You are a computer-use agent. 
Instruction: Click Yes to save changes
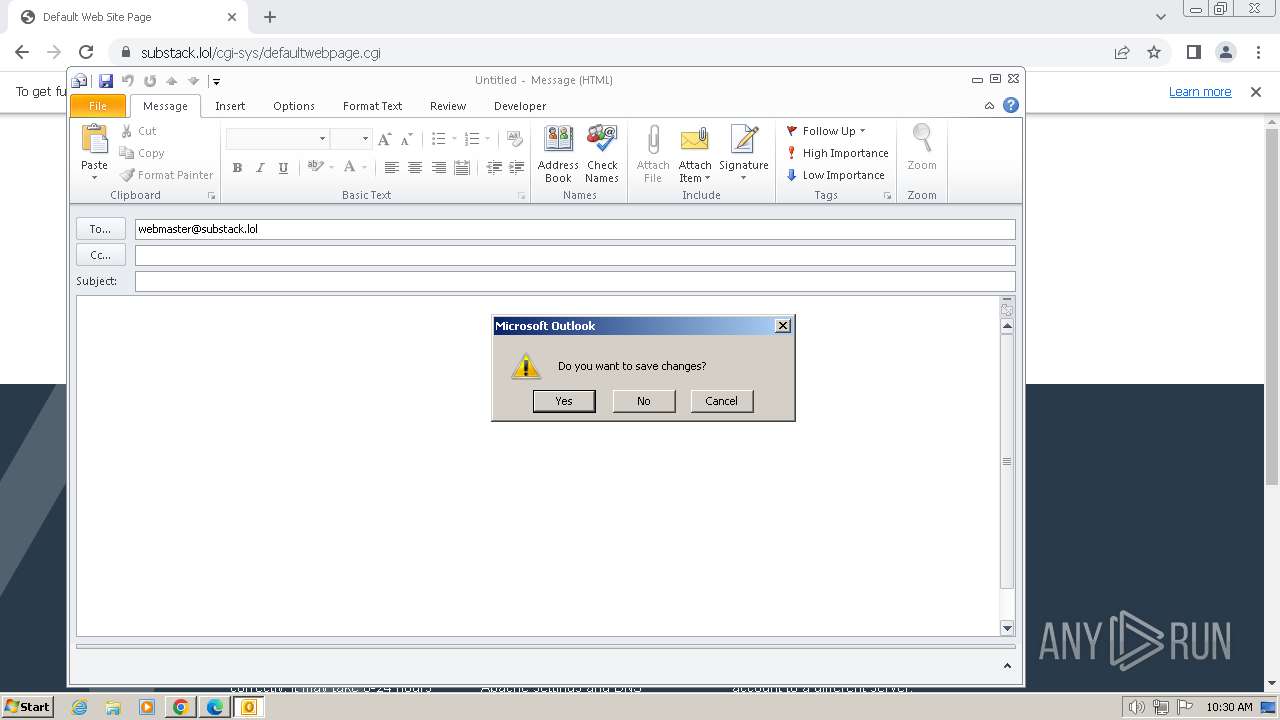[564, 401]
